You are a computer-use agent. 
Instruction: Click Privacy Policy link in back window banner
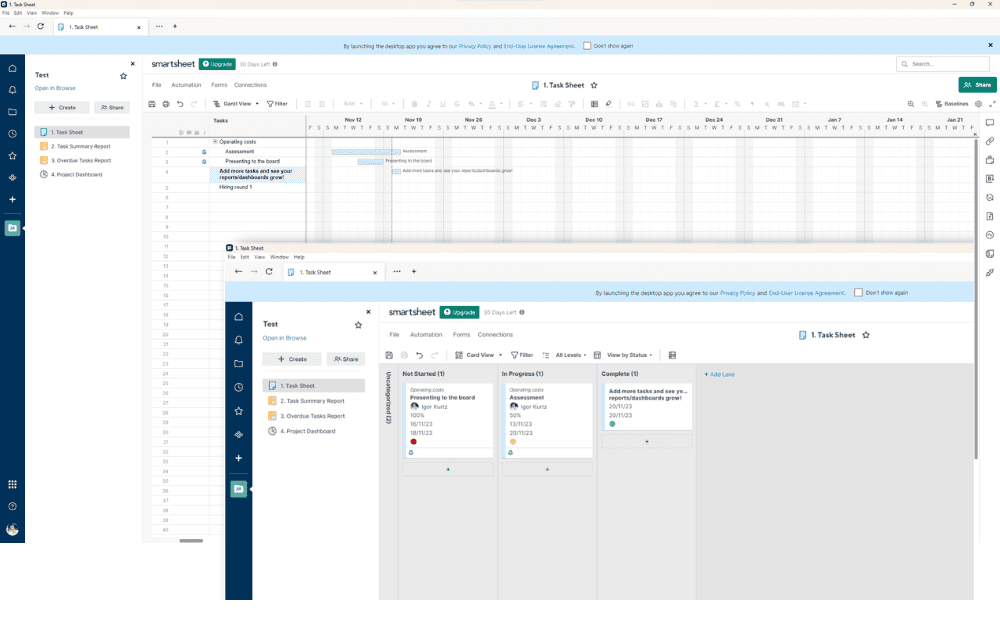click(475, 46)
